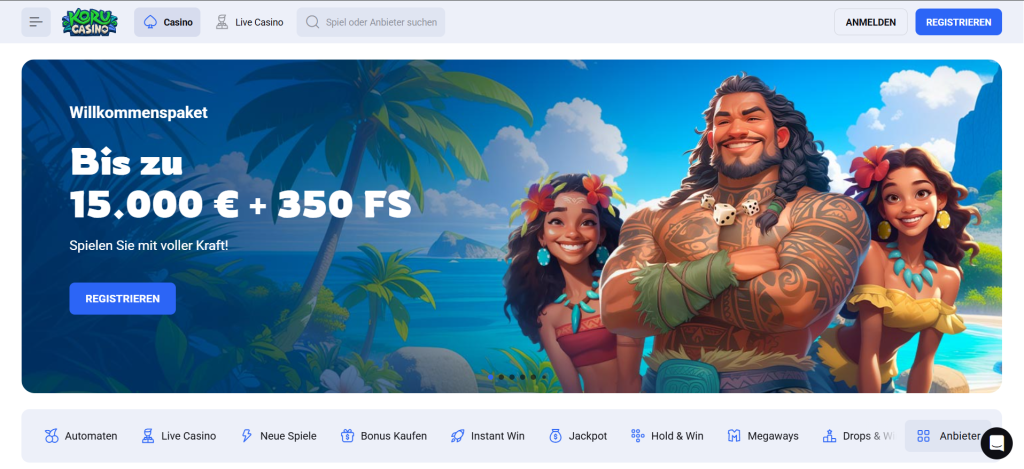Open the live chat support bubble
The width and height of the screenshot is (1024, 469).
click(x=997, y=443)
